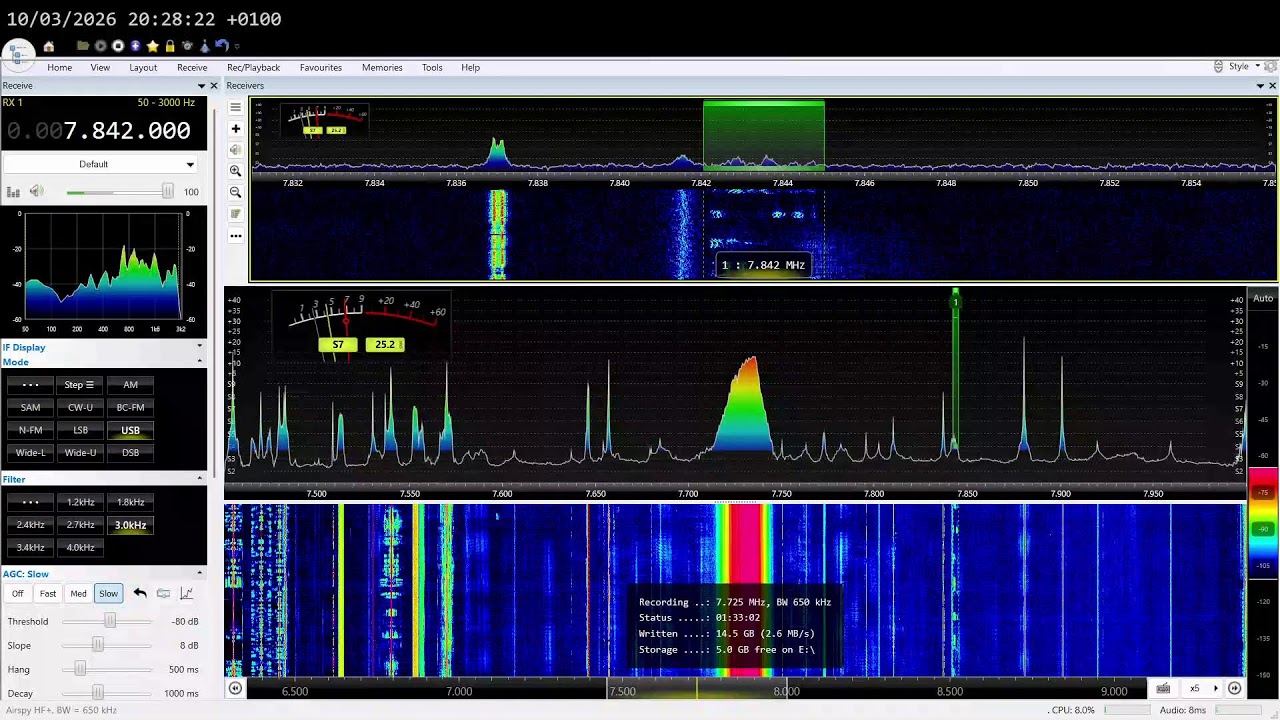Open the Receivers pane hamburger menu icon

point(235,107)
